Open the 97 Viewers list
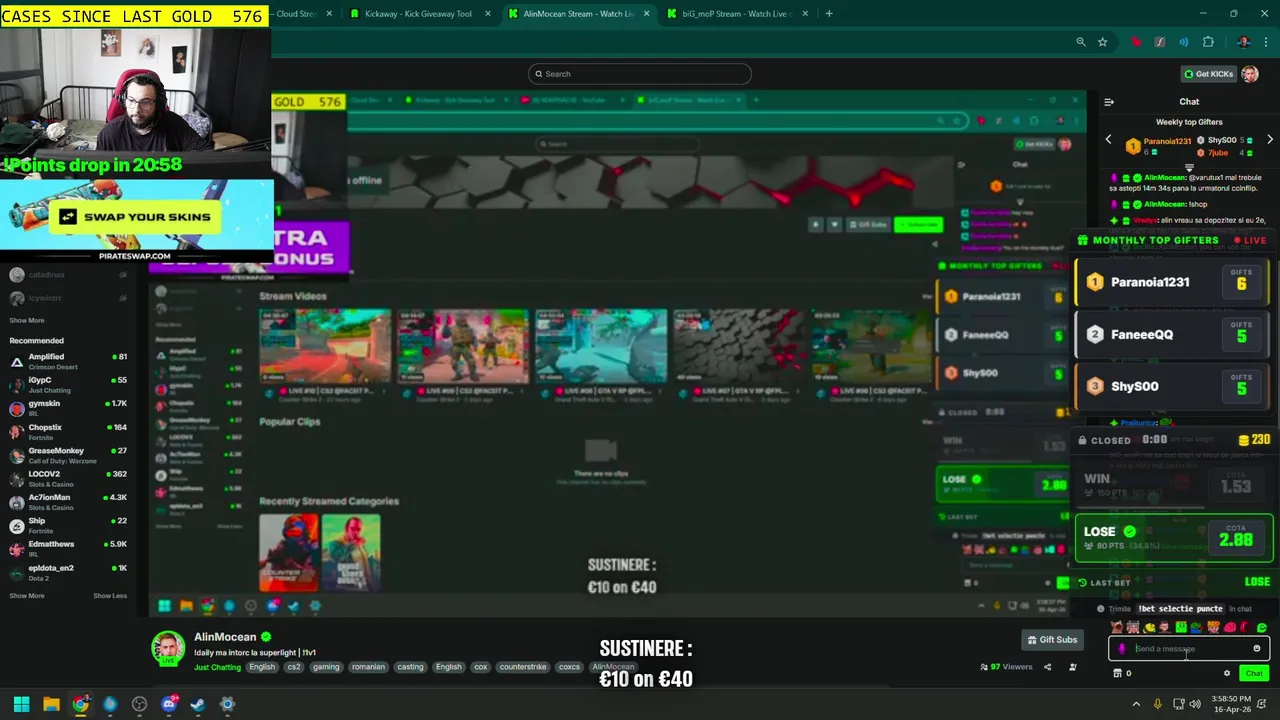Viewport: 1280px width, 720px height. pos(1007,667)
